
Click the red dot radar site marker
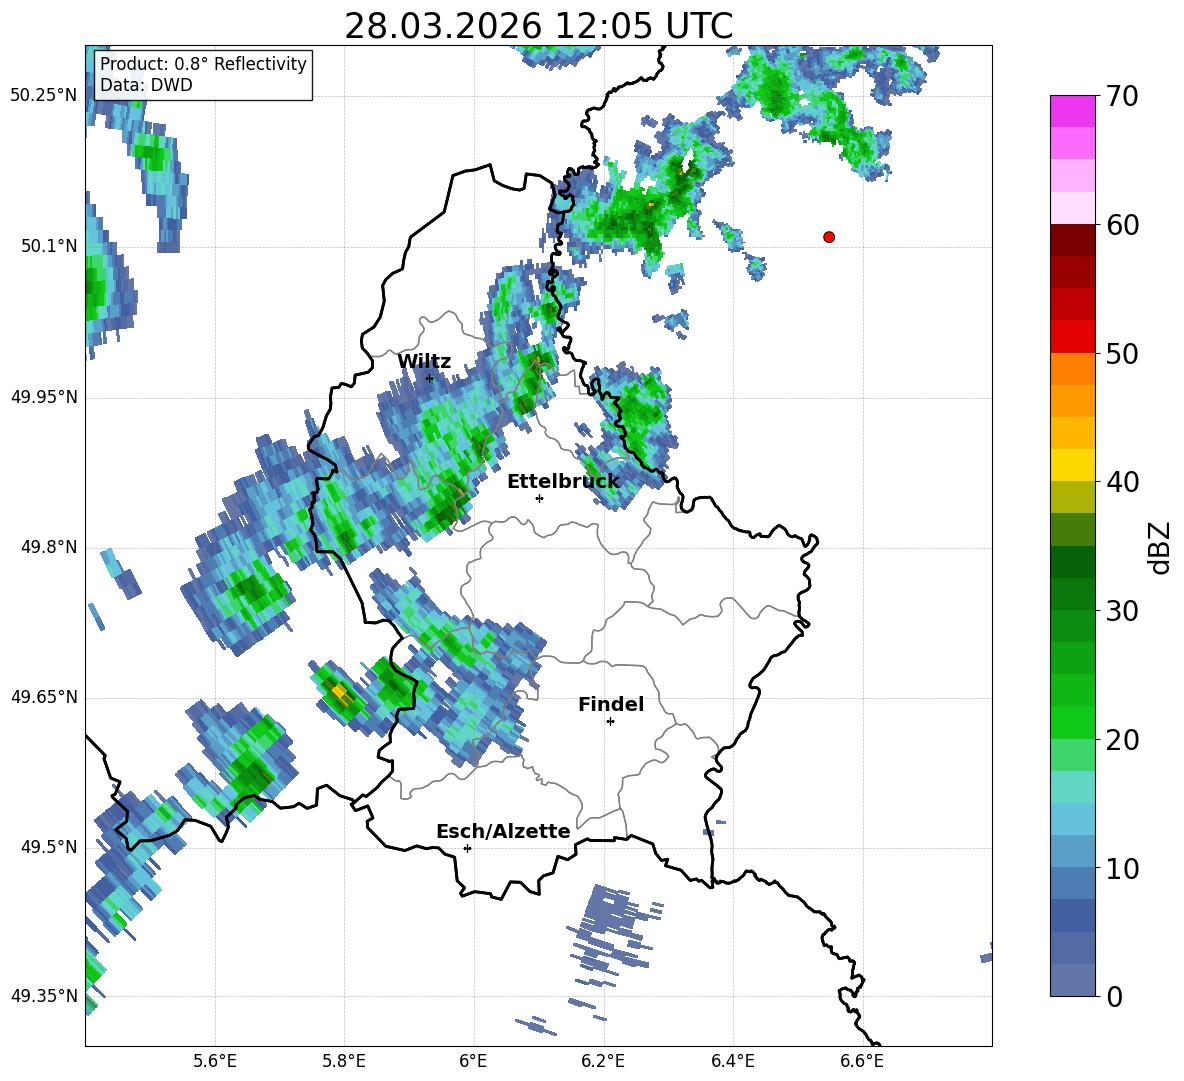click(828, 237)
